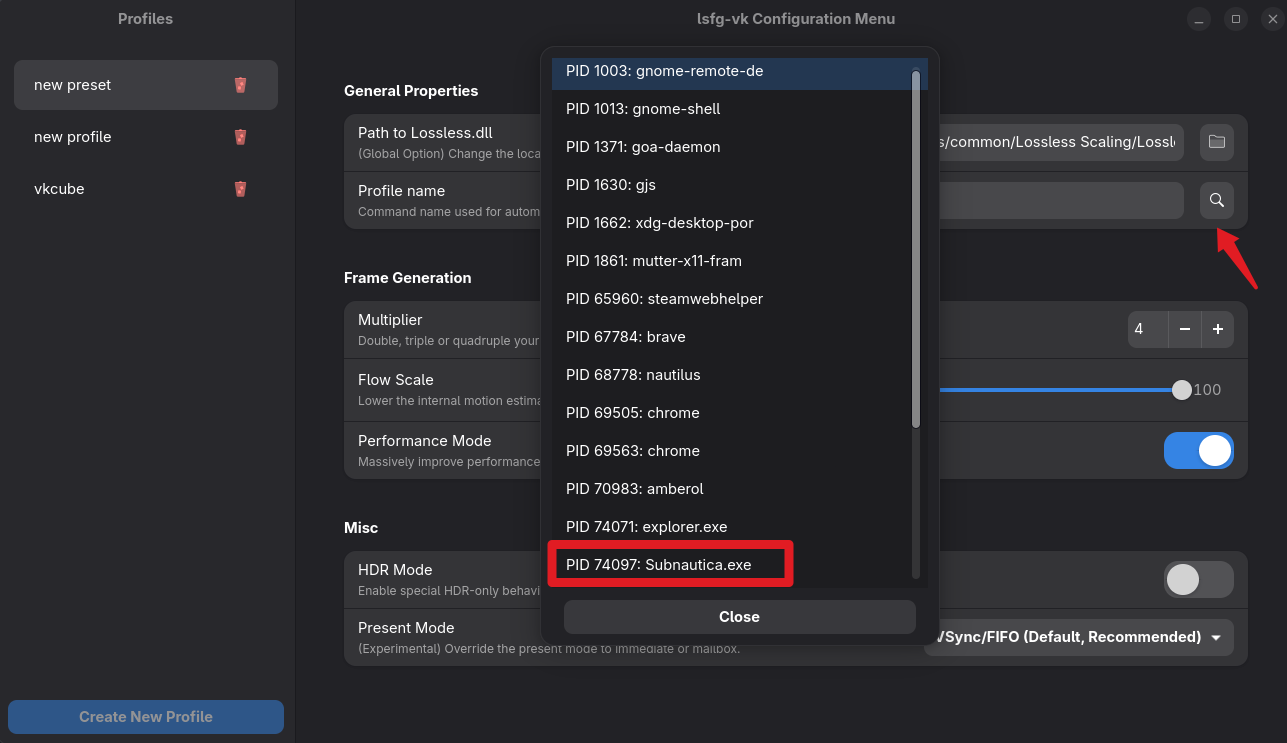The height and width of the screenshot is (743, 1287).
Task: Click the process list scrollbar
Action: pyautogui.click(x=916, y=248)
